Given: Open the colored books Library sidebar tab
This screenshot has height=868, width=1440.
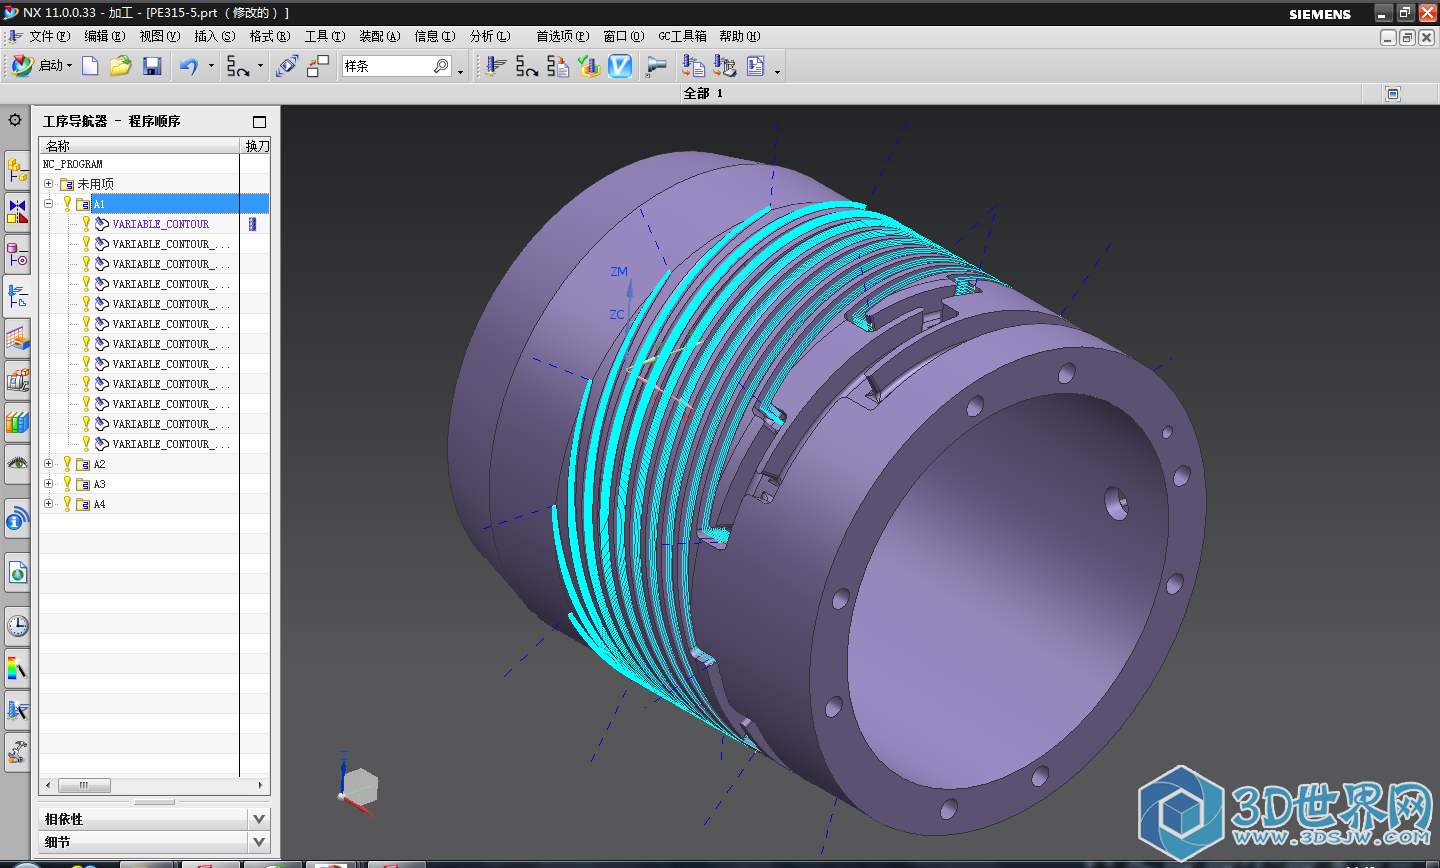Looking at the screenshot, I should [x=17, y=422].
